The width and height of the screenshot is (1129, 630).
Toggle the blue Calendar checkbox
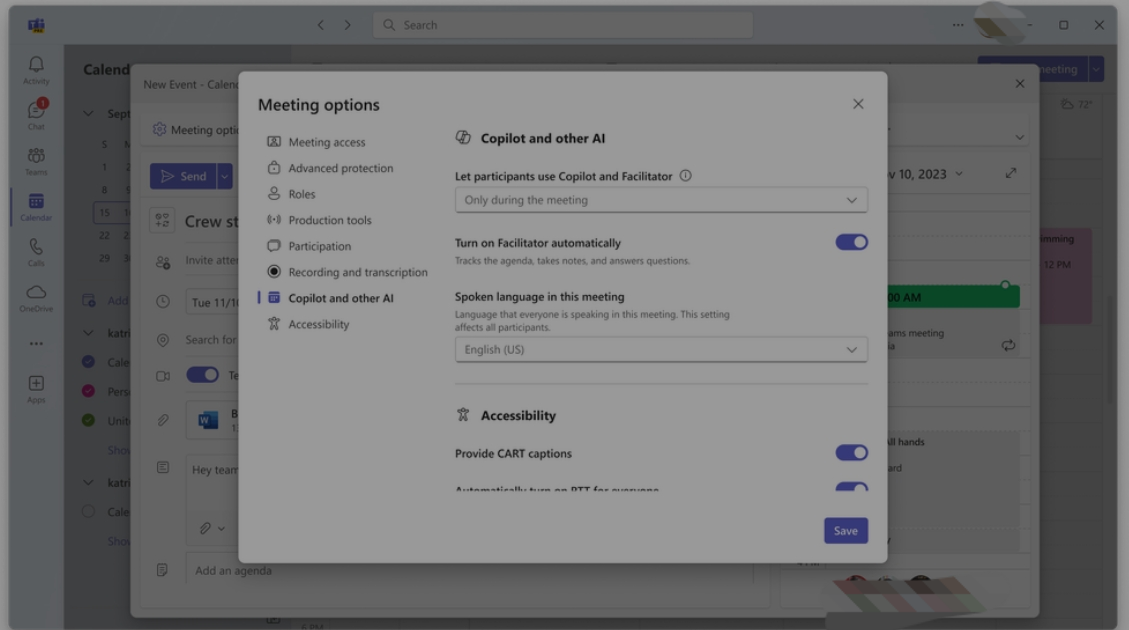(x=88, y=361)
